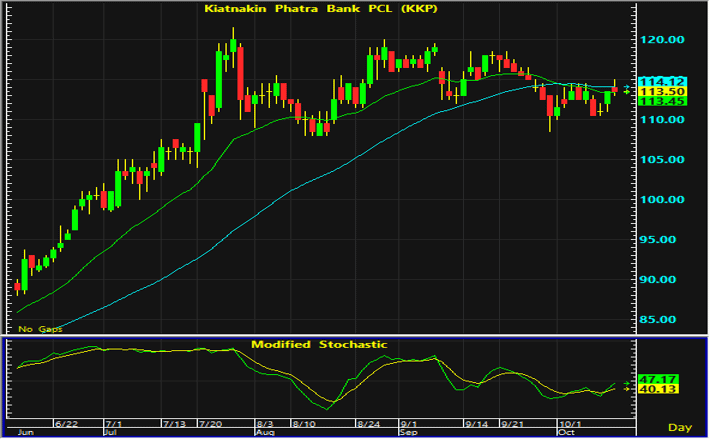Click the 110.00 price axis label
The height and width of the screenshot is (439, 710).
pos(662,120)
